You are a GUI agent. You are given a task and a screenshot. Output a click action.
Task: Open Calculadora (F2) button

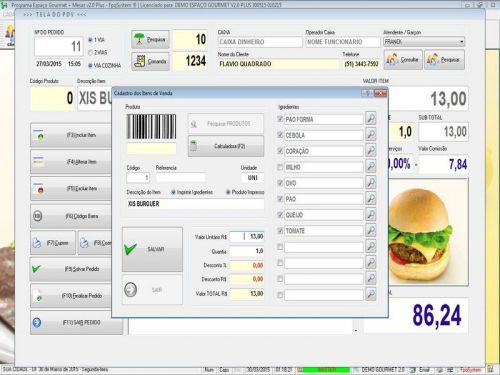pyautogui.click(x=226, y=146)
